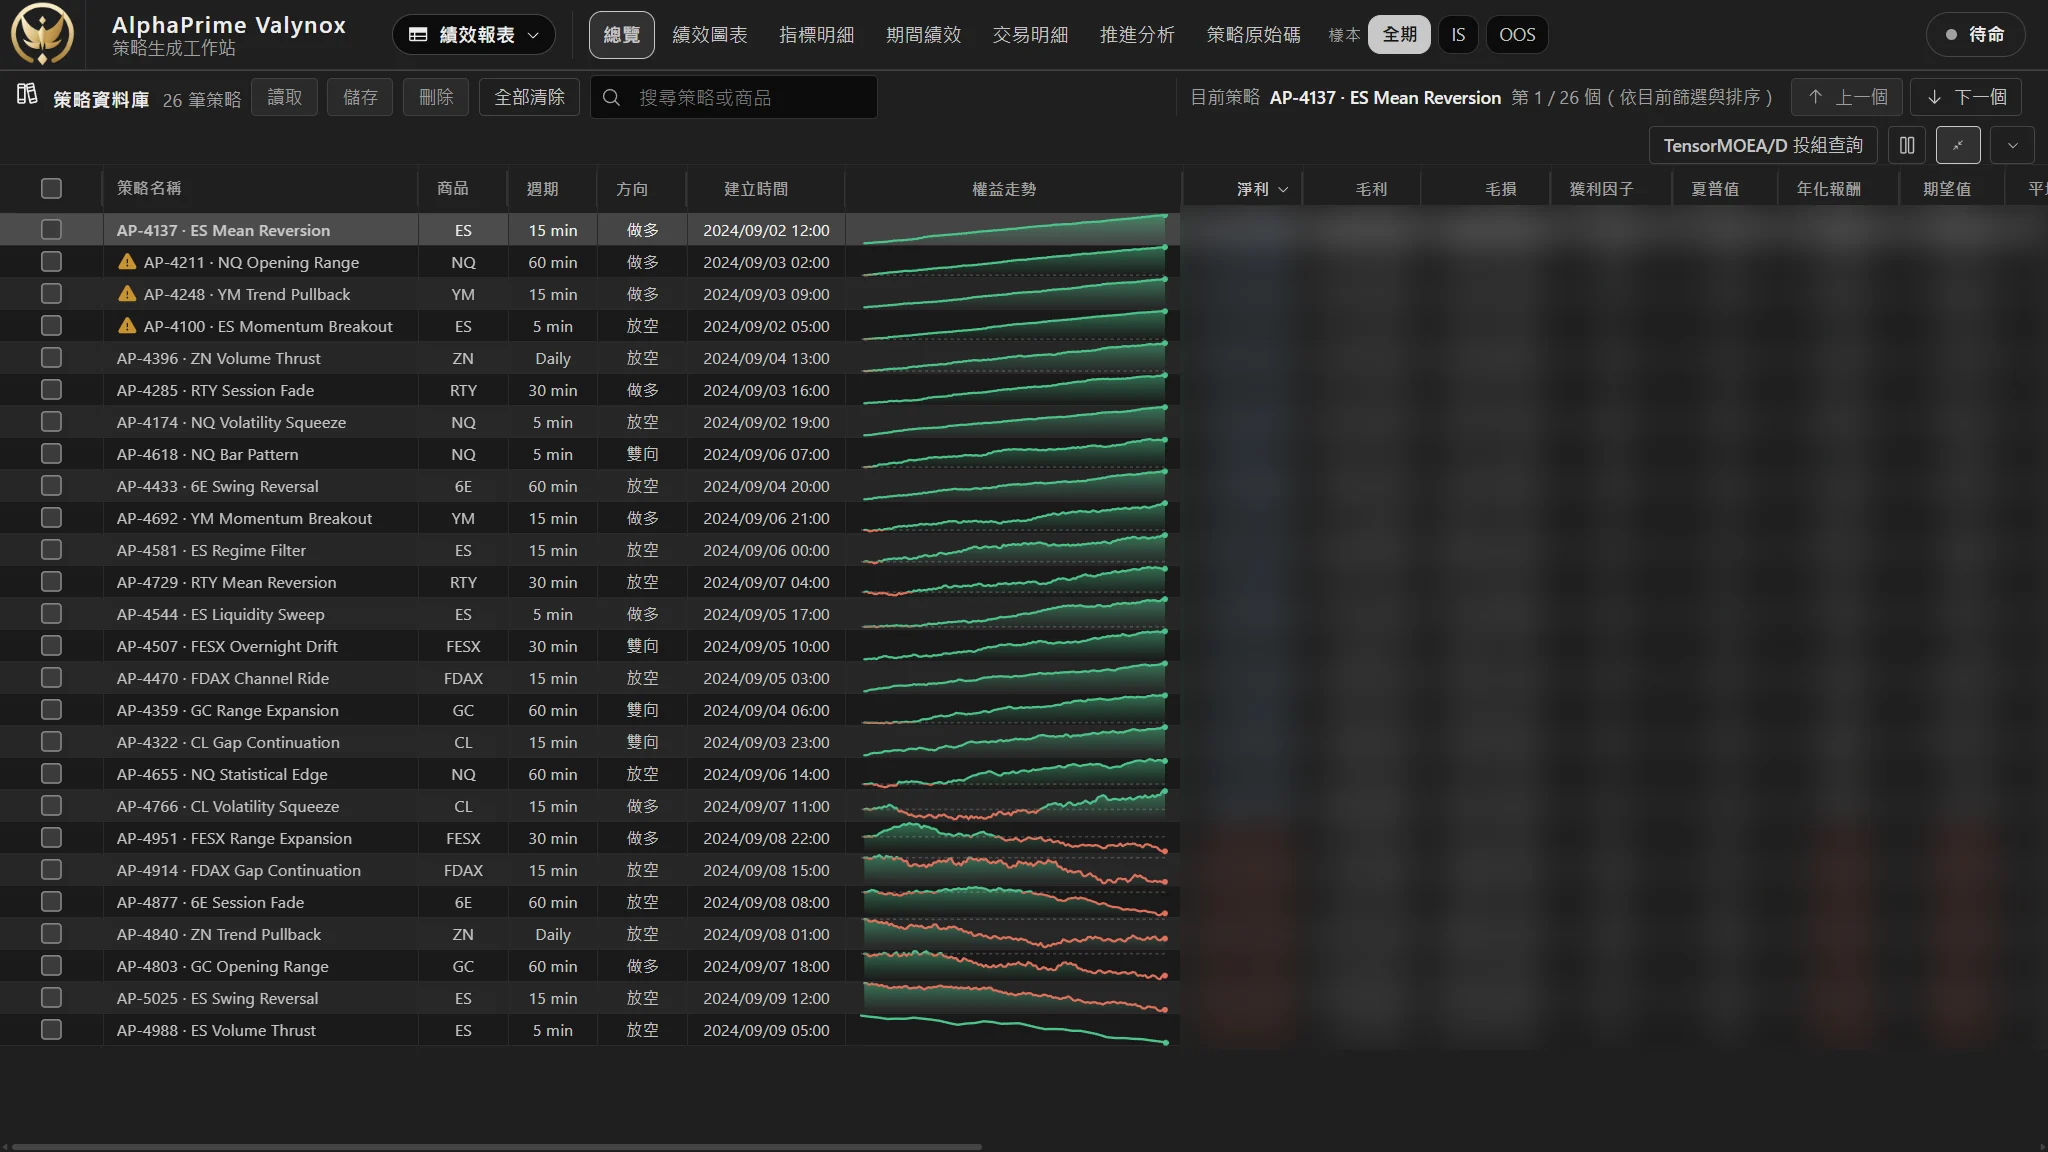Toggle the two-column layout icon

pos(1907,146)
